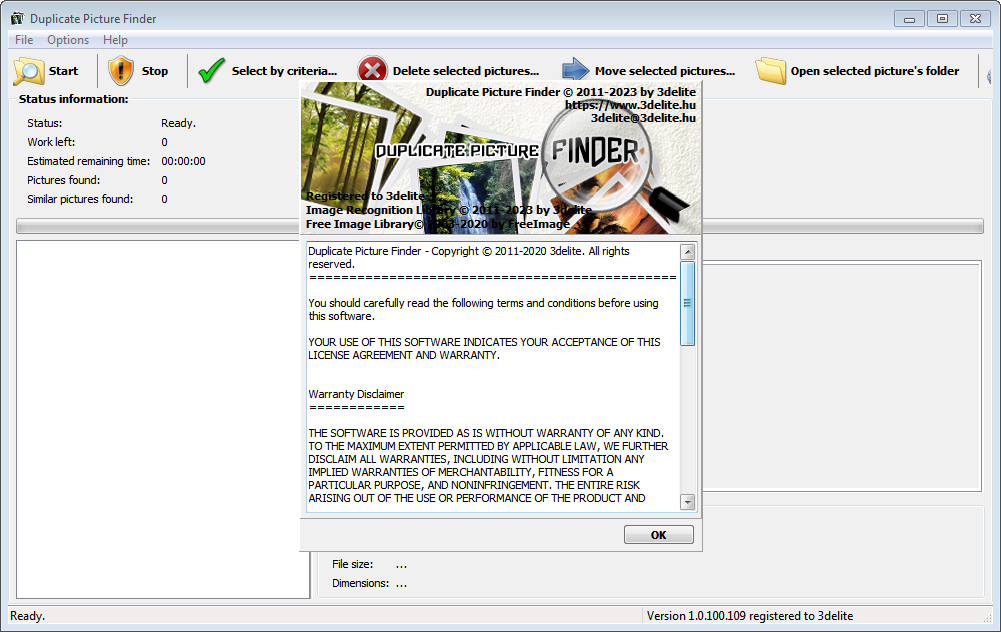Open the Options menu

tap(68, 40)
